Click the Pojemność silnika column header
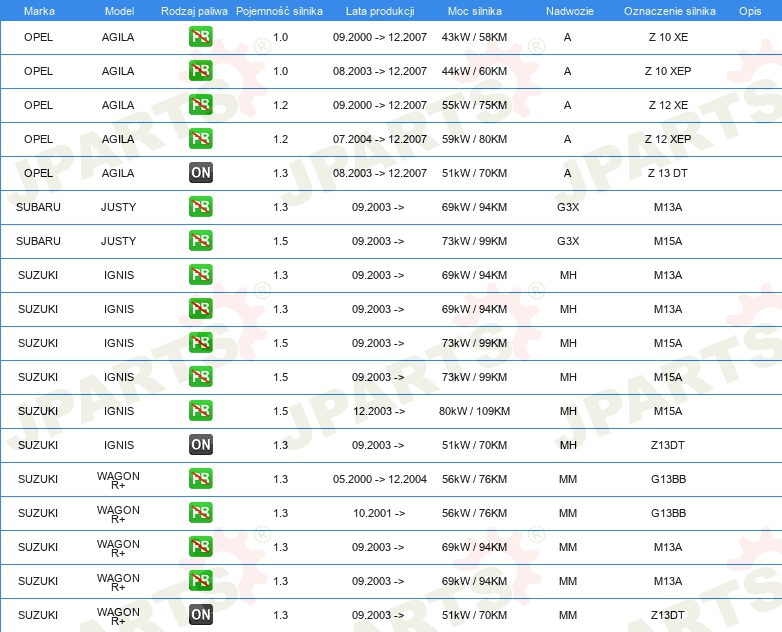 [279, 11]
